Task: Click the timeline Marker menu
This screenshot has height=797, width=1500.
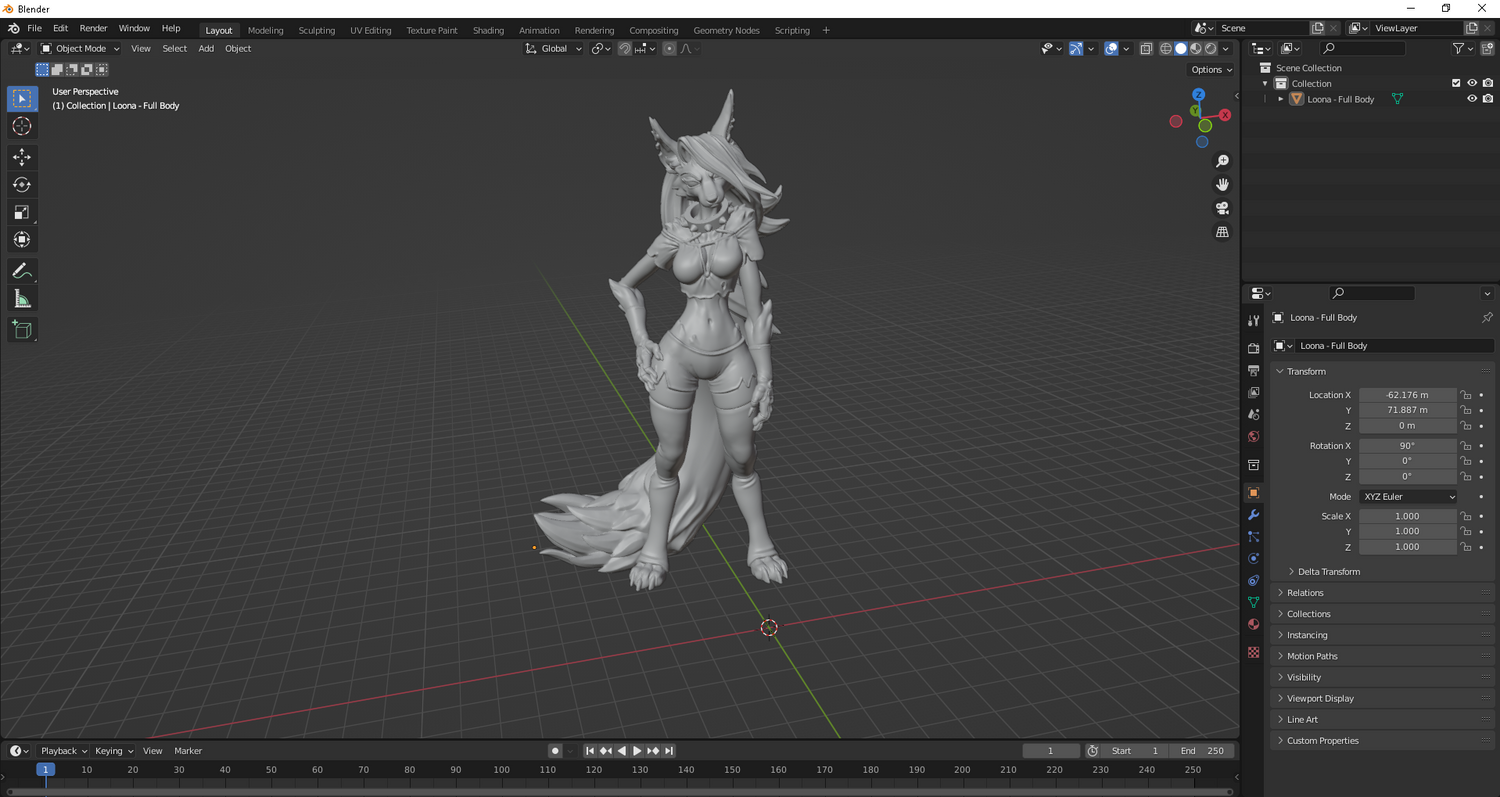Action: click(x=188, y=751)
